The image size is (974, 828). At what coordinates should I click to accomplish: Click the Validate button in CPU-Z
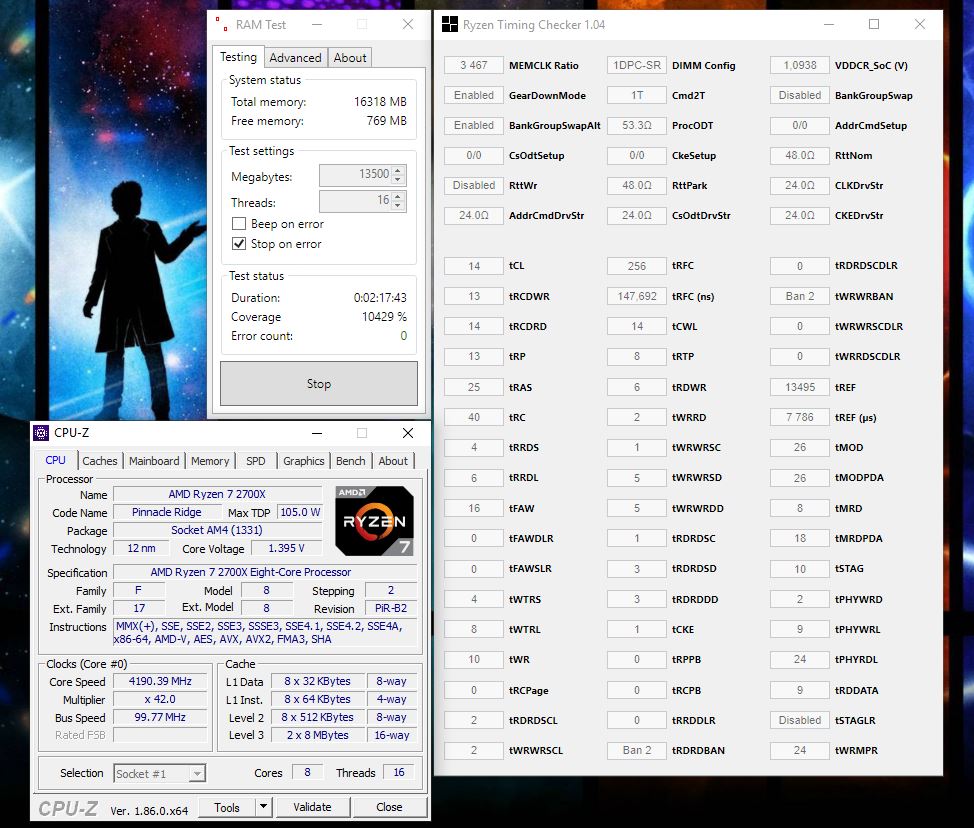[312, 807]
